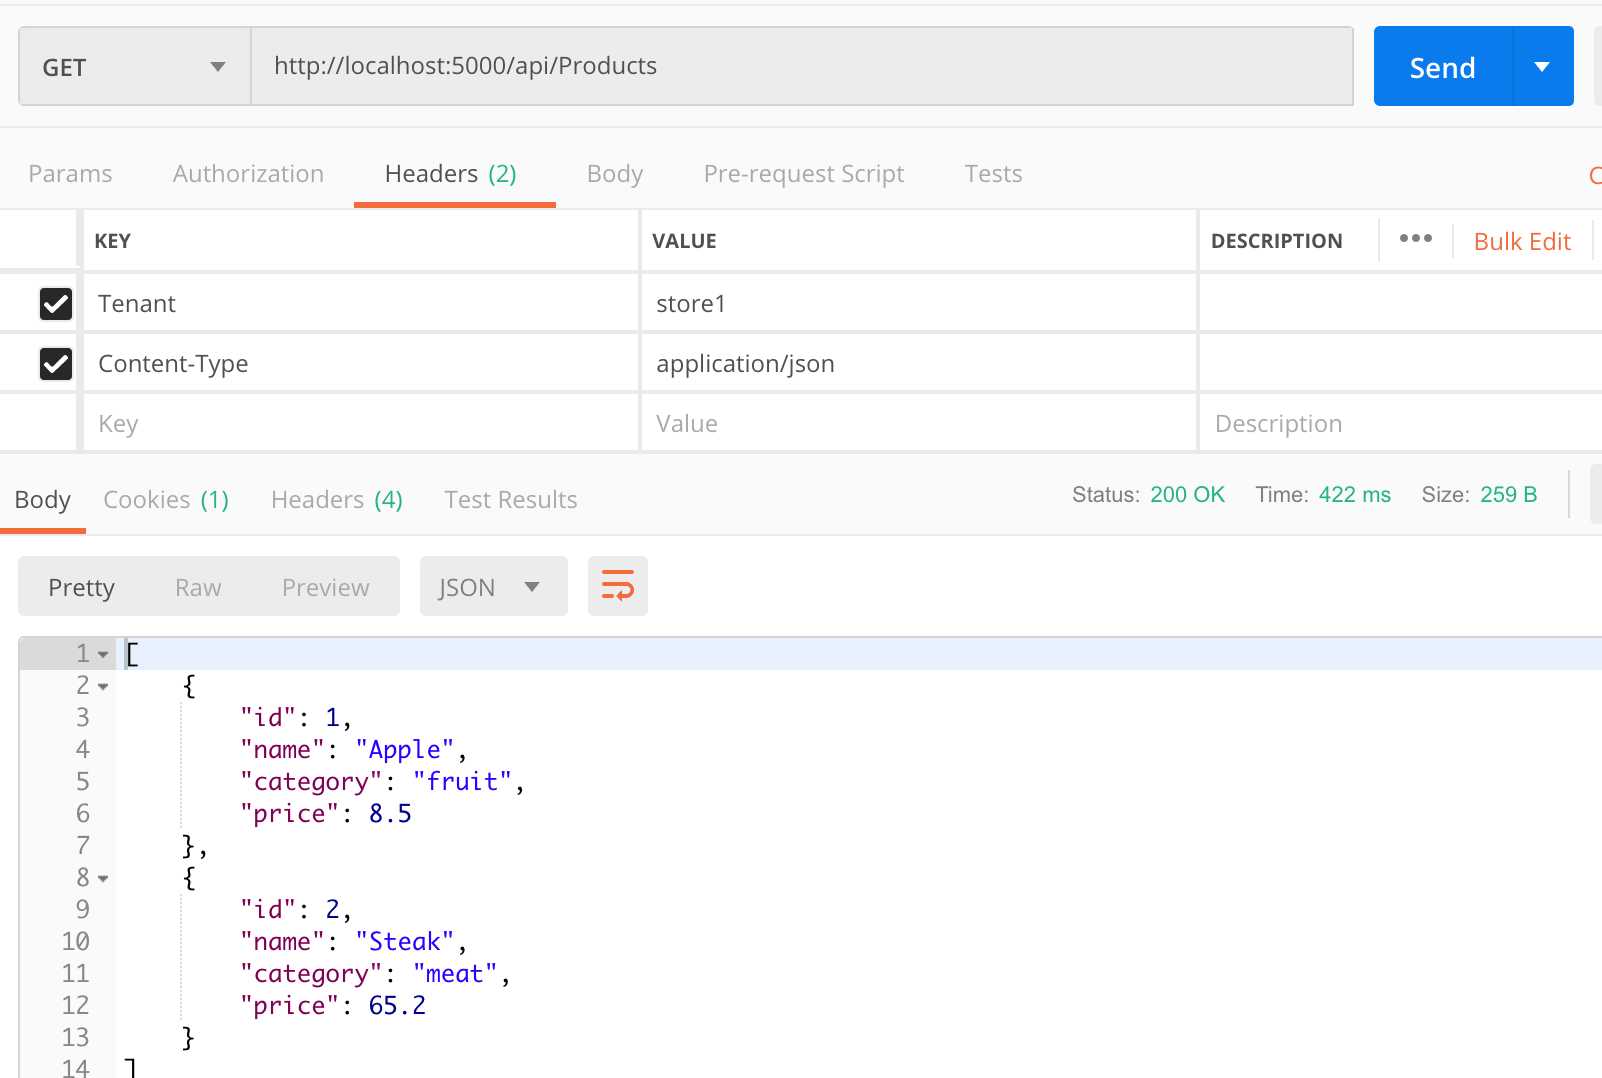Image resolution: width=1602 pixels, height=1078 pixels.
Task: Click the wrap lines icon button
Action: pyautogui.click(x=617, y=586)
